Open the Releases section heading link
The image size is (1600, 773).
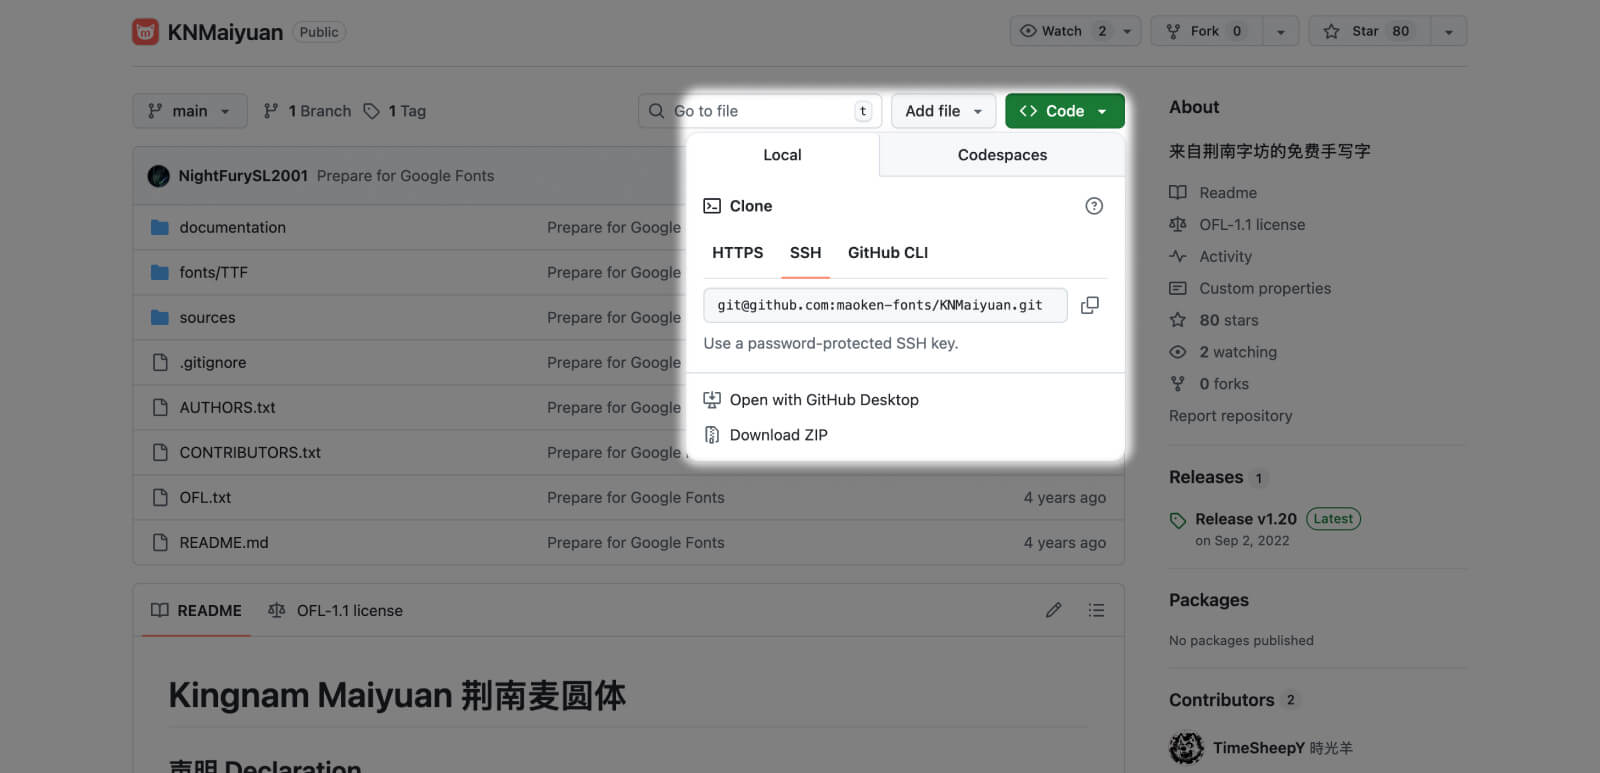pos(1206,477)
